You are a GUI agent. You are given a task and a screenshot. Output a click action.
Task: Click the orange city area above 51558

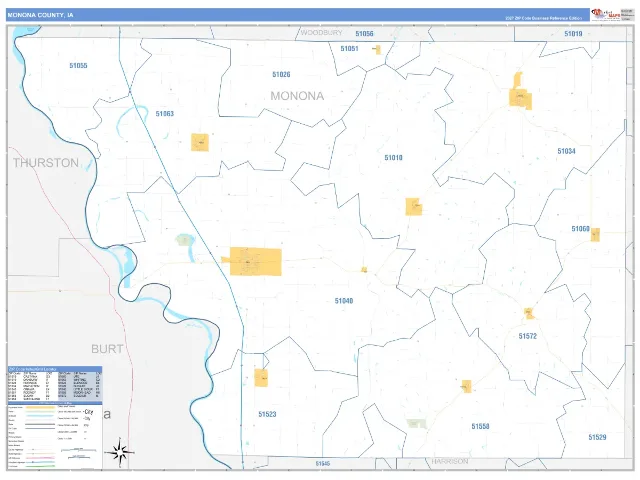click(x=467, y=386)
